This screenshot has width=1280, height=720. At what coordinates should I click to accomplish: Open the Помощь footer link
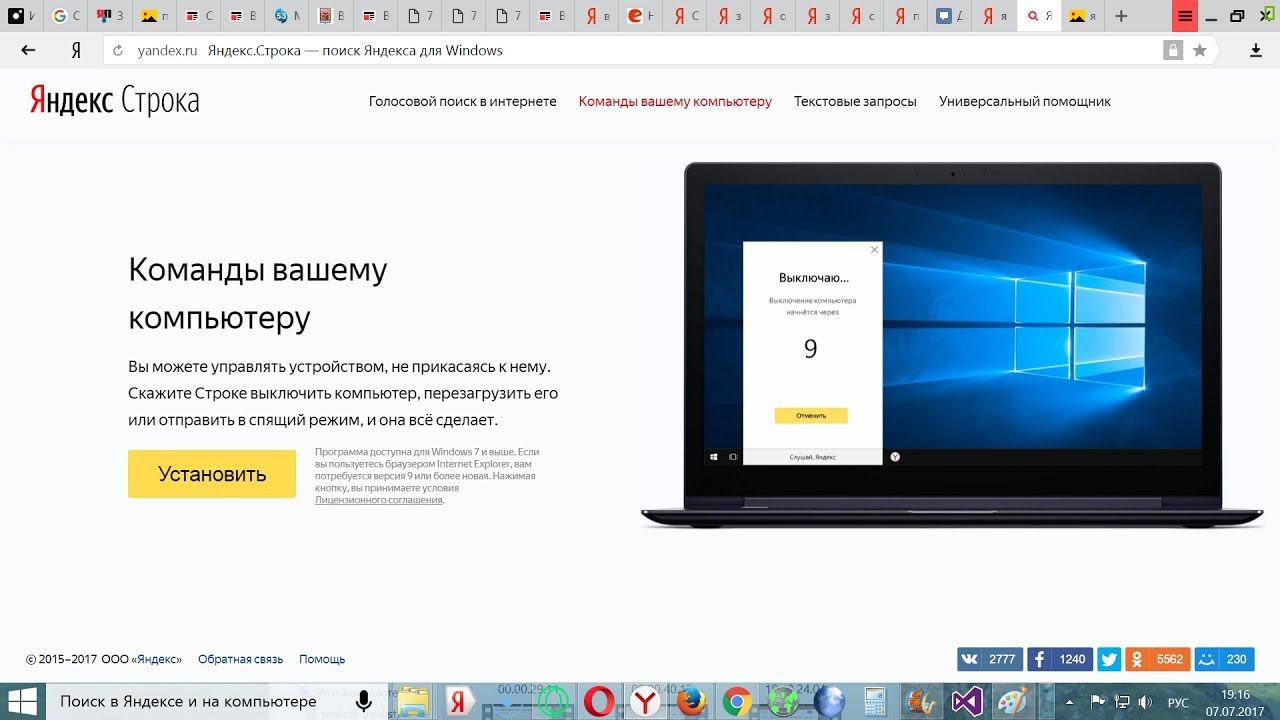[x=322, y=659]
